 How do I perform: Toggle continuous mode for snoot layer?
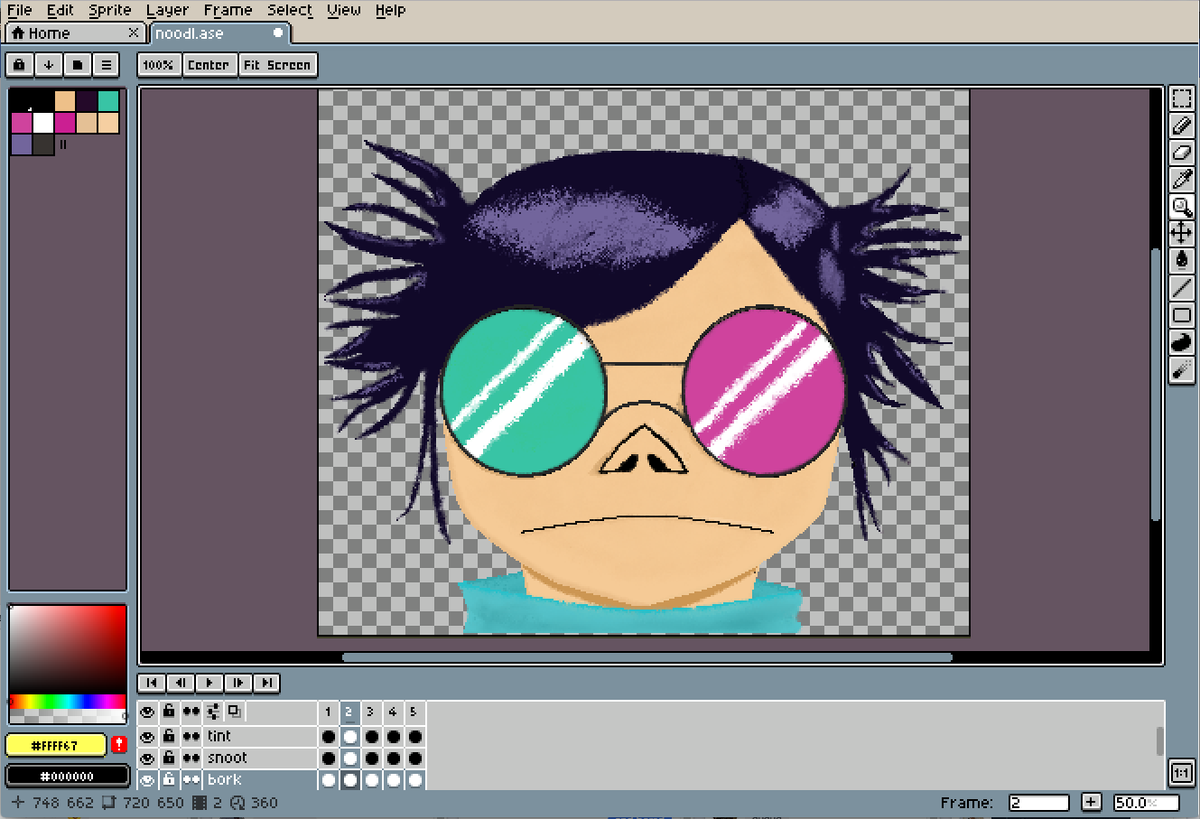coord(191,758)
